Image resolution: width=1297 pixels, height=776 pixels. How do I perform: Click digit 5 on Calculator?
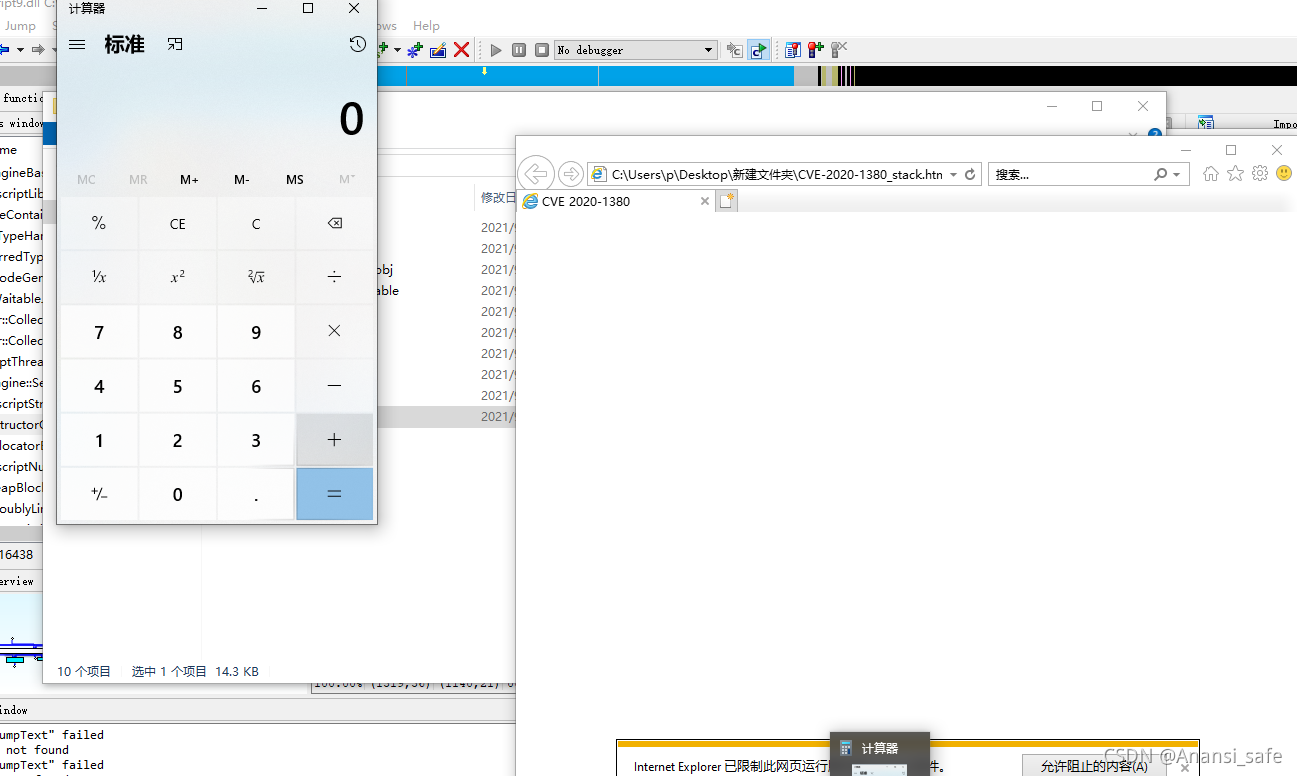(x=178, y=385)
